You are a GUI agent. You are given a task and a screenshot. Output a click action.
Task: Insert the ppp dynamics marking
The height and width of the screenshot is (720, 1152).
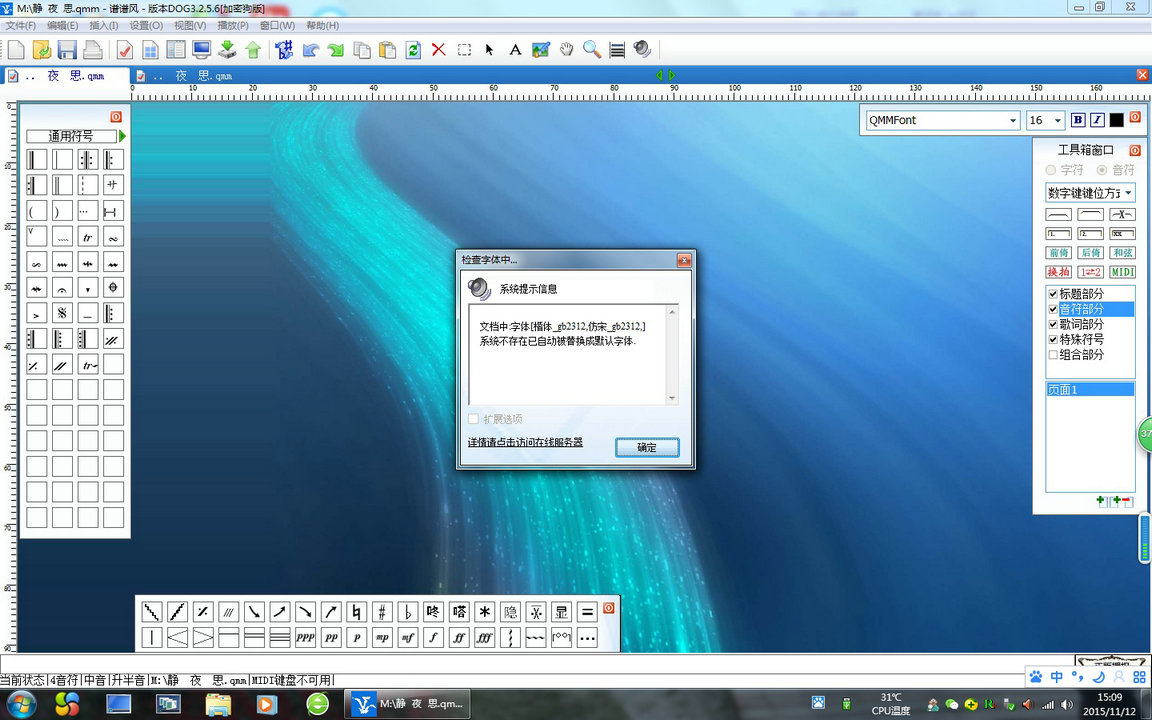(305, 638)
